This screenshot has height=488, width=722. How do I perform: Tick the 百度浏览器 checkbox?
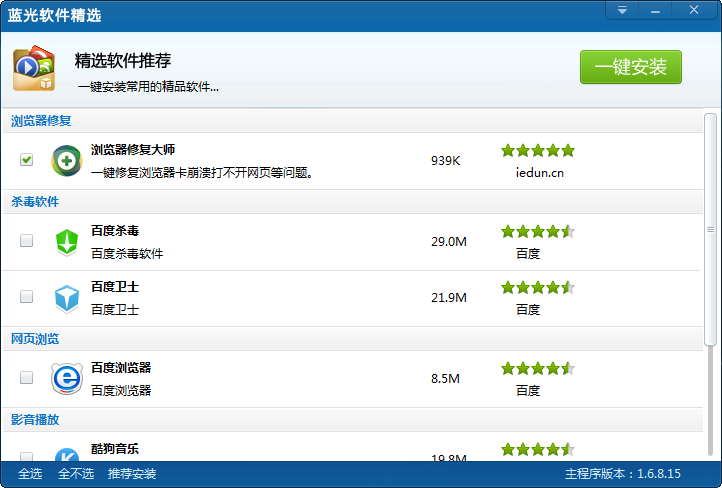click(27, 378)
